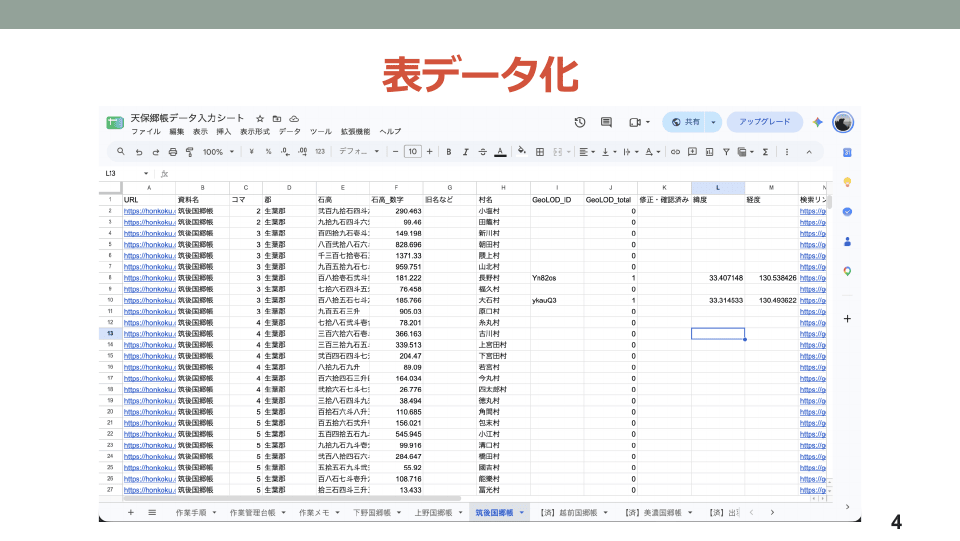Open the account profile avatar
Screen dimensions: 960x541
[843, 122]
